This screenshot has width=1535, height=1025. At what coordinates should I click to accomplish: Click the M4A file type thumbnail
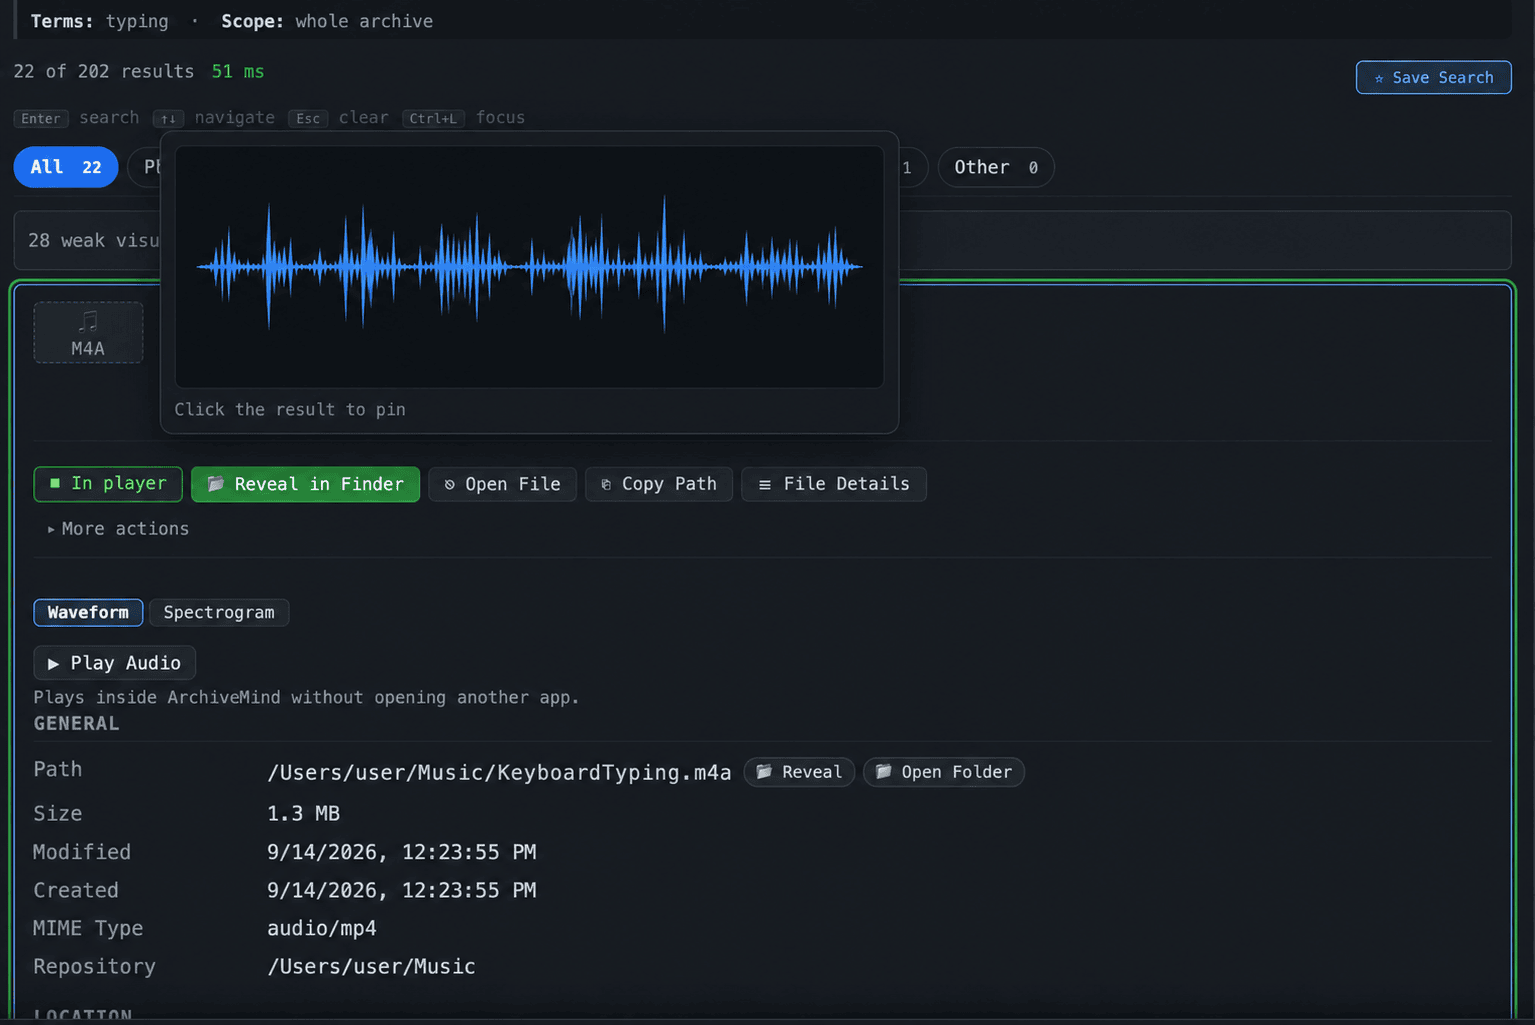click(x=88, y=332)
